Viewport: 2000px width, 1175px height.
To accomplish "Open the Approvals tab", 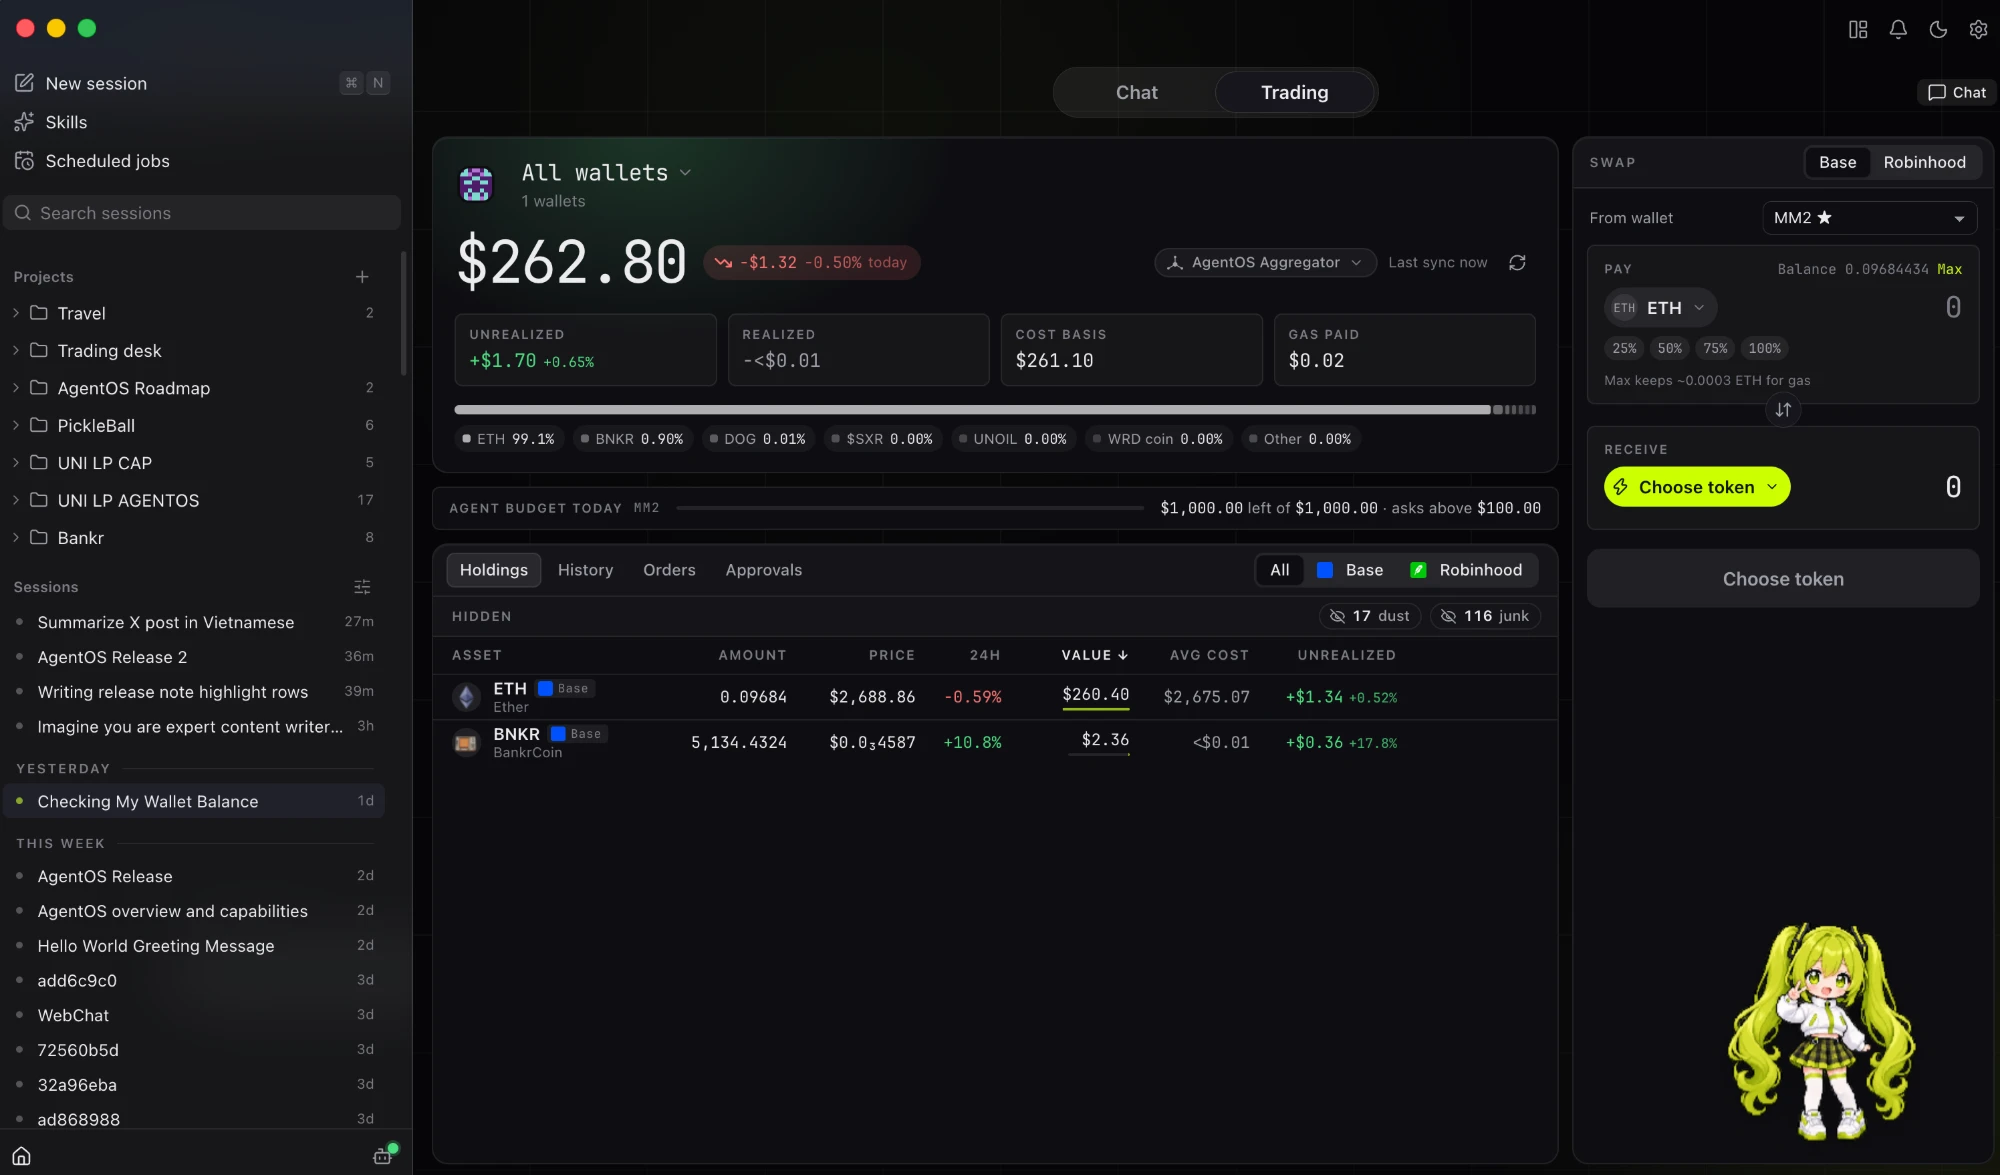I will coord(763,570).
